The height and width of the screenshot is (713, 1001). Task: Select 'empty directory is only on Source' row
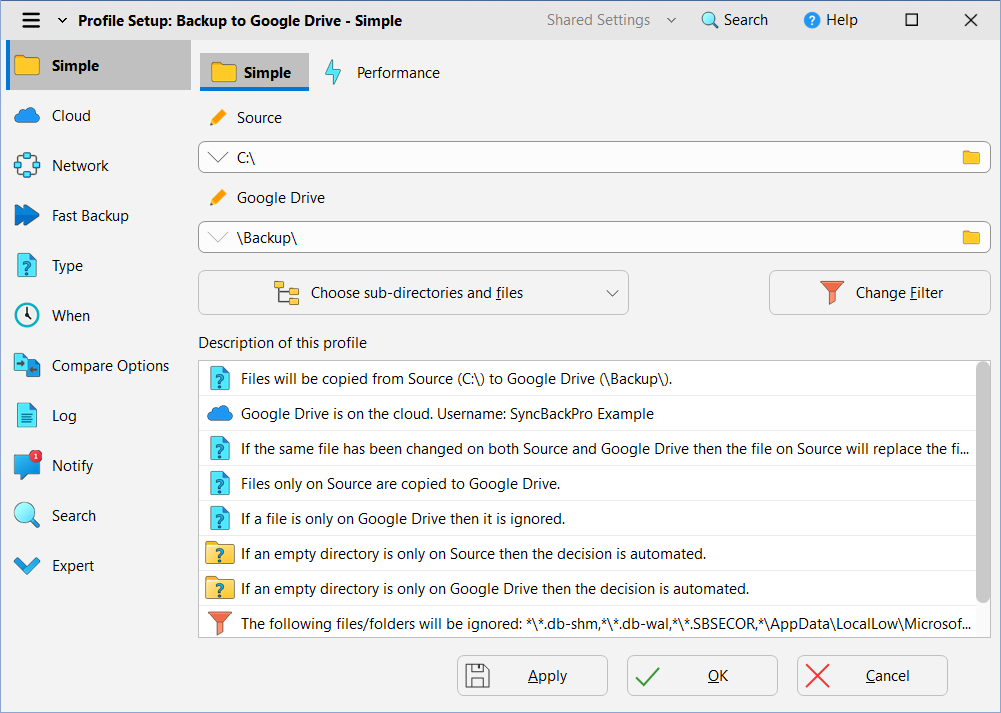tap(587, 553)
